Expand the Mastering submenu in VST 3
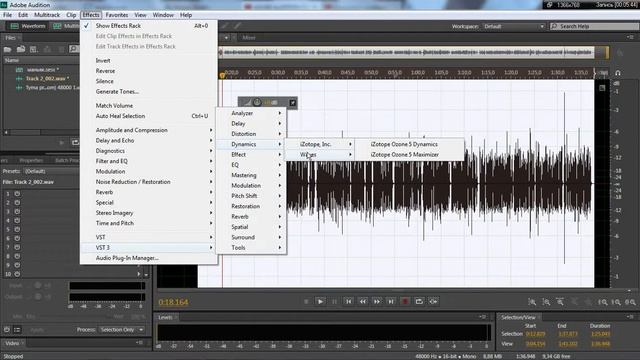This screenshot has width=640, height=360. click(251, 175)
